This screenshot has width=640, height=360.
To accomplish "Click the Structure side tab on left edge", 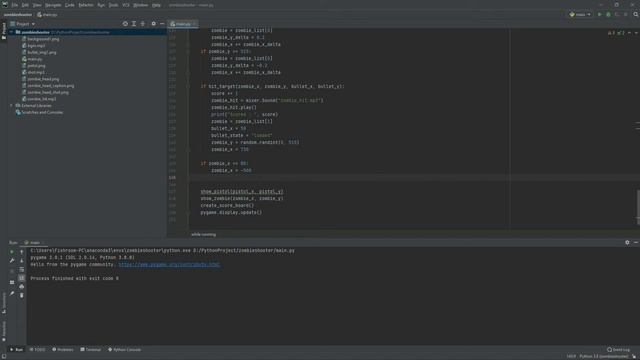I will [4, 303].
